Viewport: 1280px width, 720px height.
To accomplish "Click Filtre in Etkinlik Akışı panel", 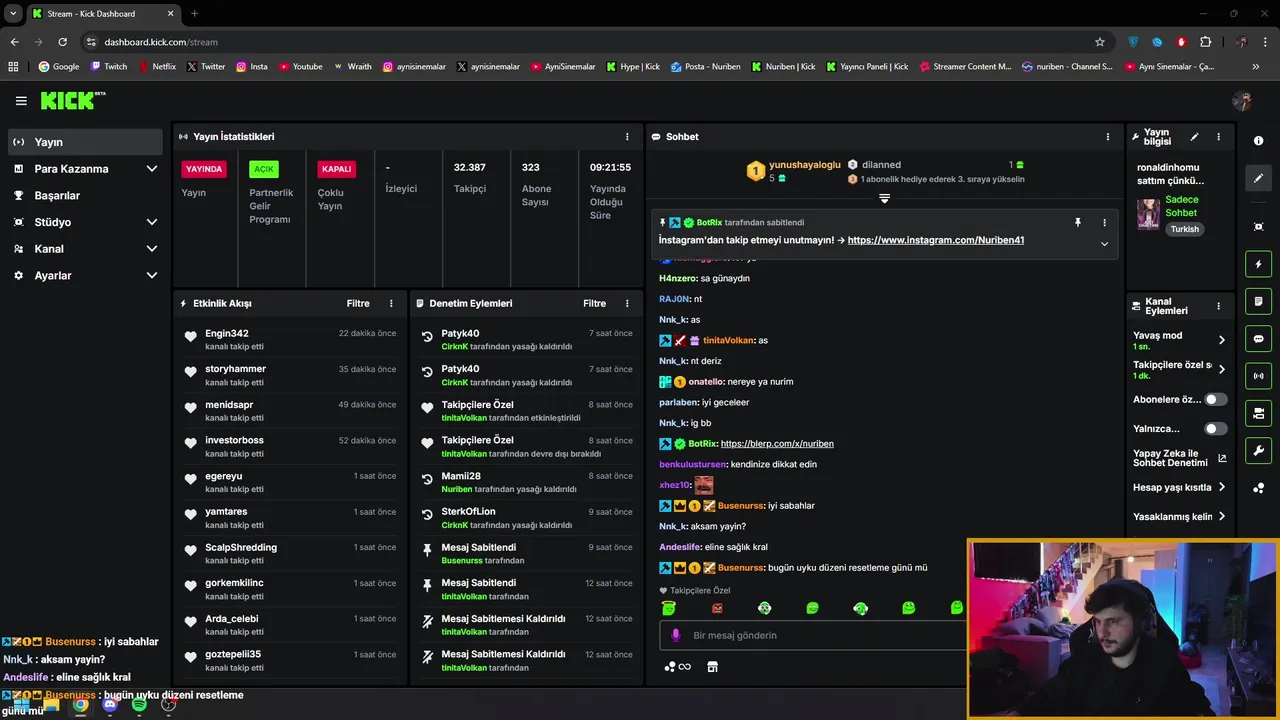I will [358, 303].
